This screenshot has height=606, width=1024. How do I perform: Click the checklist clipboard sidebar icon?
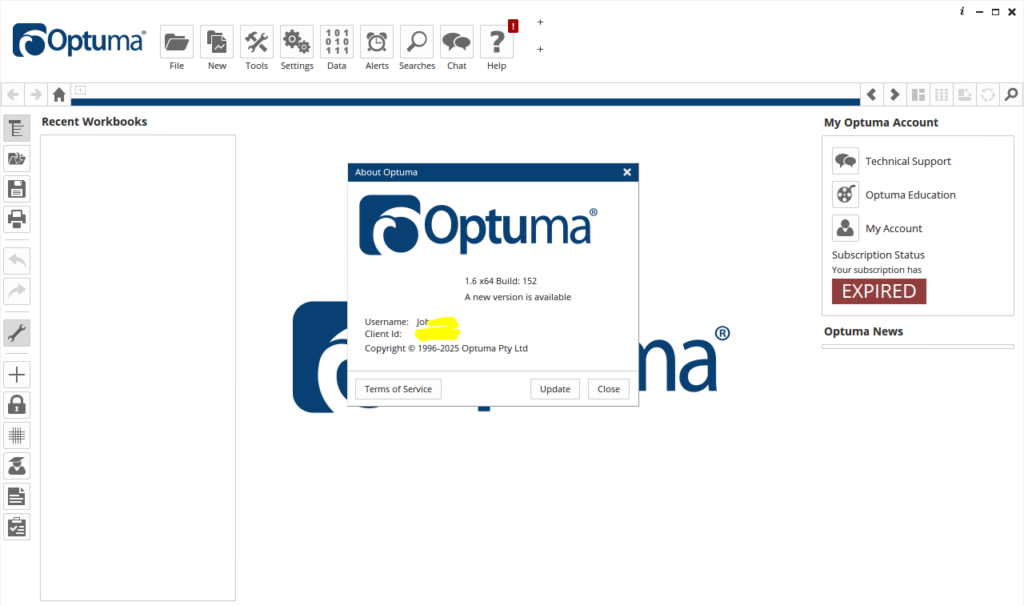pos(17,526)
